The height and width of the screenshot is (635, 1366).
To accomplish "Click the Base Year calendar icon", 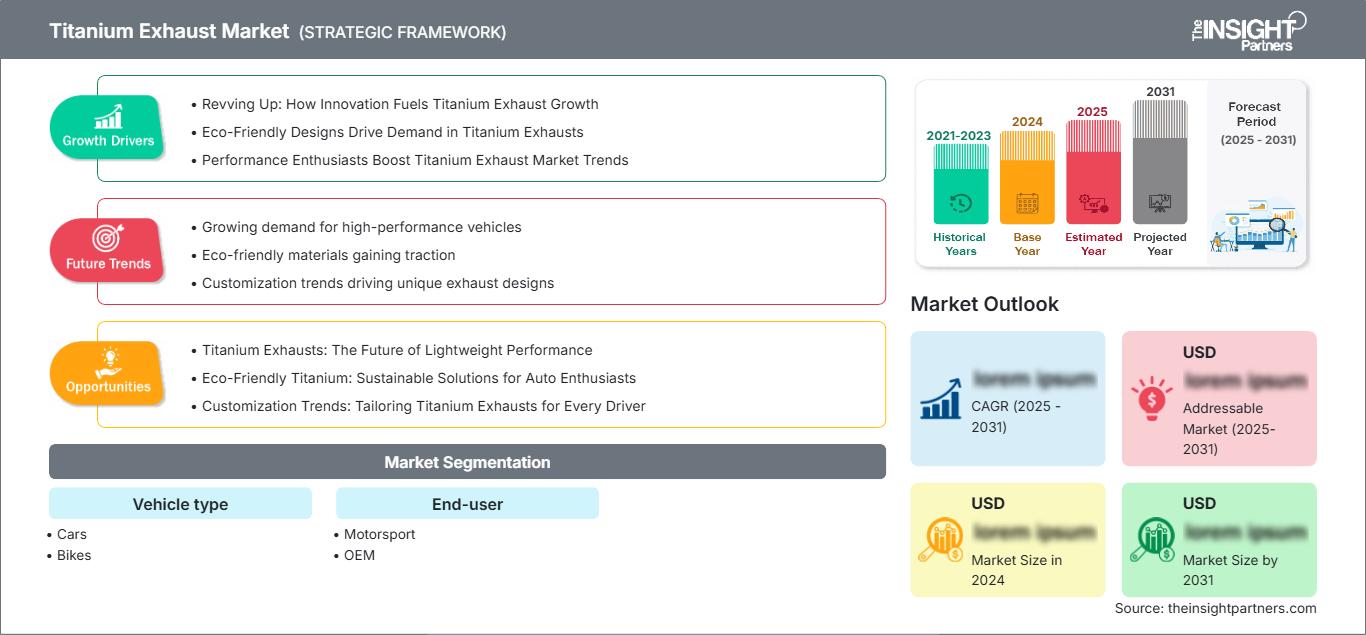I will 1027,204.
